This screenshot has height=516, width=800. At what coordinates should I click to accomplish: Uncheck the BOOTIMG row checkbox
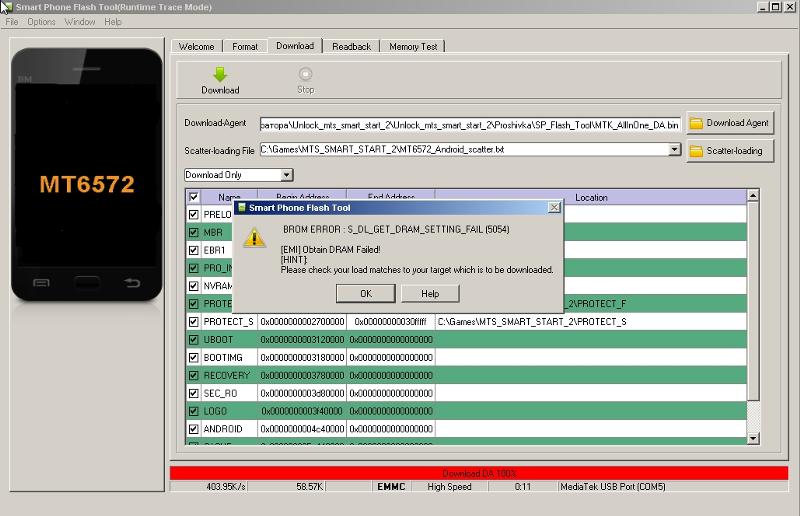[193, 357]
